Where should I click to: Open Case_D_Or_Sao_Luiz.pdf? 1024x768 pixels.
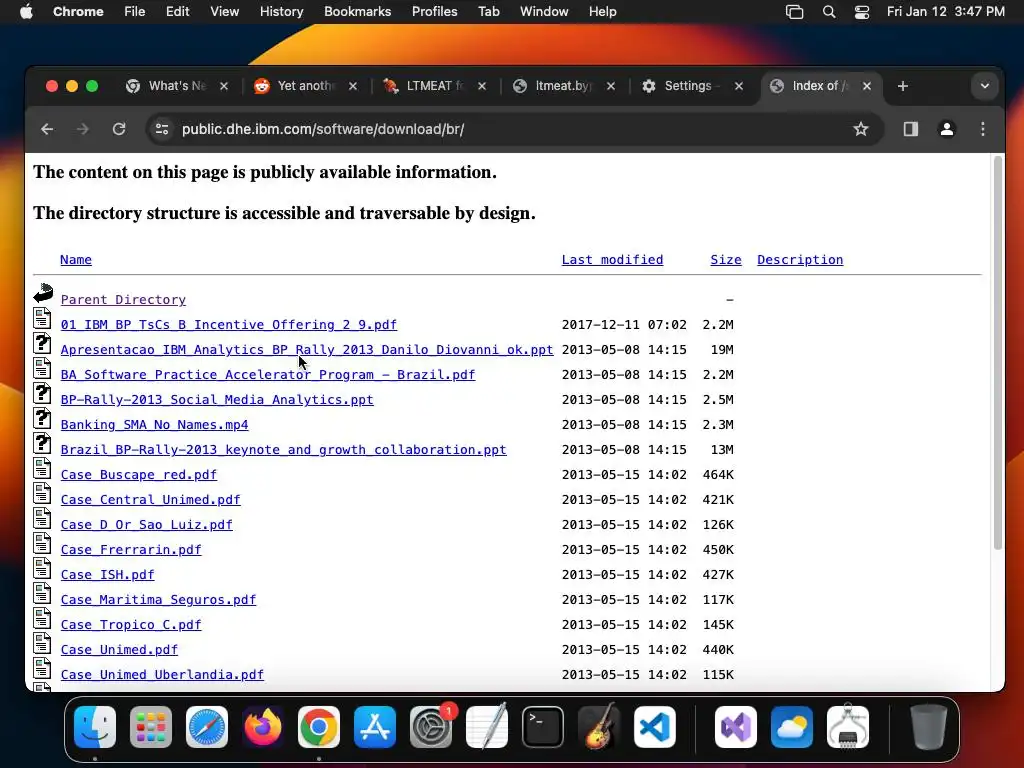pyautogui.click(x=147, y=525)
